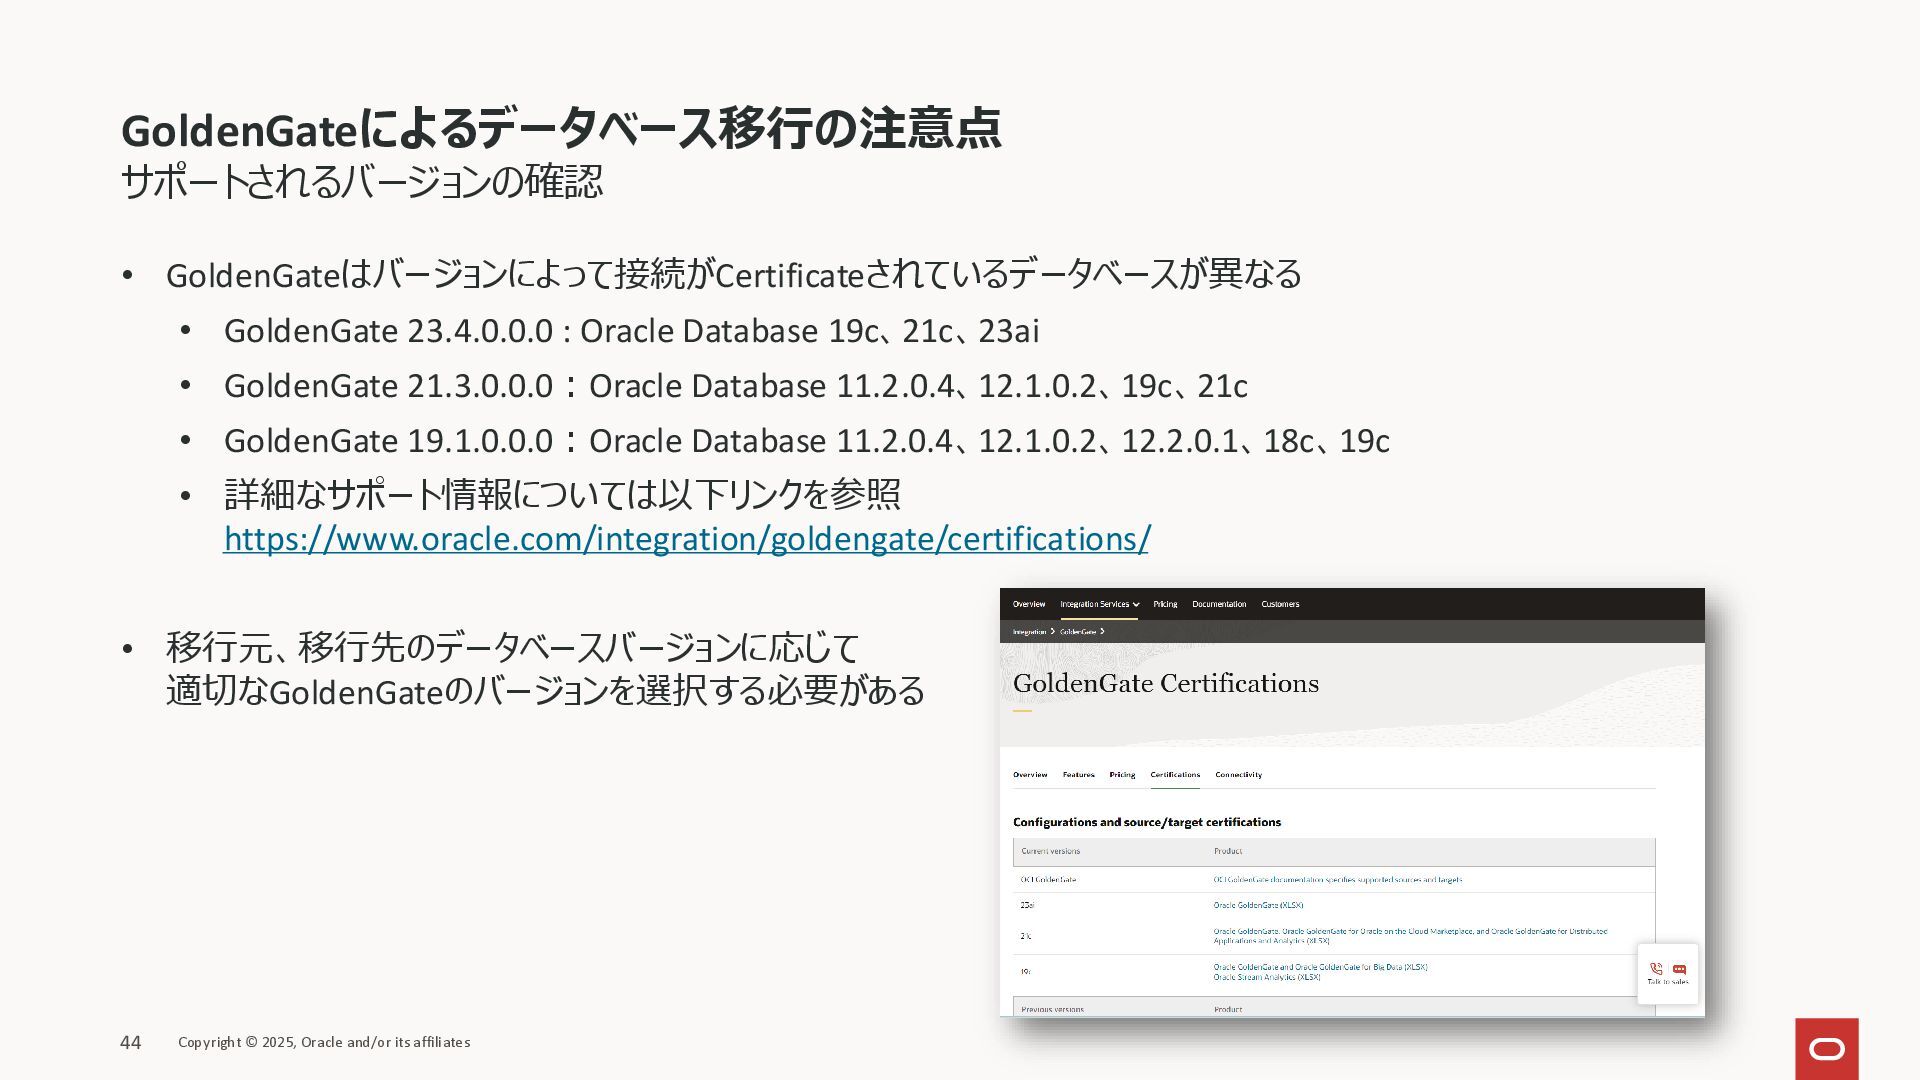
Task: Click the 'Copyright © 2025, Oracle' footer
Action: click(324, 1042)
